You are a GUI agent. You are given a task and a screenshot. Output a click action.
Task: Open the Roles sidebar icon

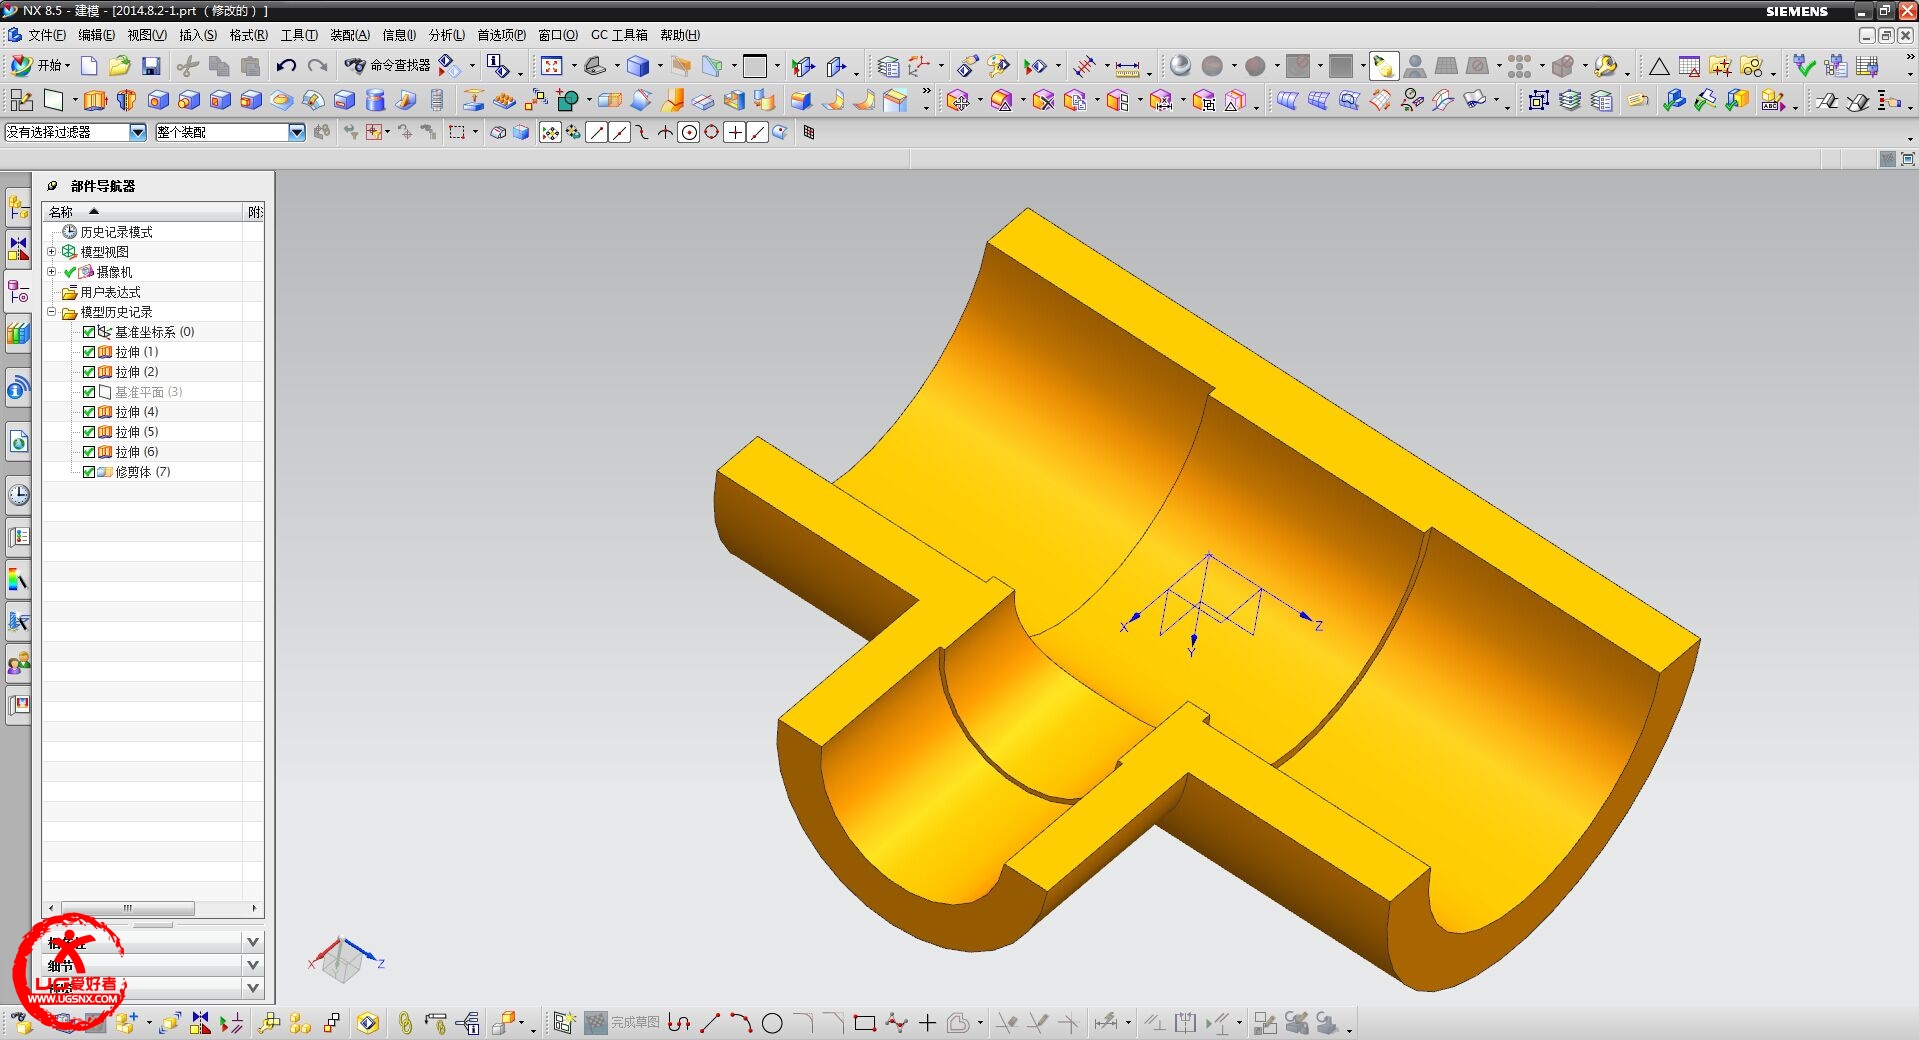coord(18,663)
